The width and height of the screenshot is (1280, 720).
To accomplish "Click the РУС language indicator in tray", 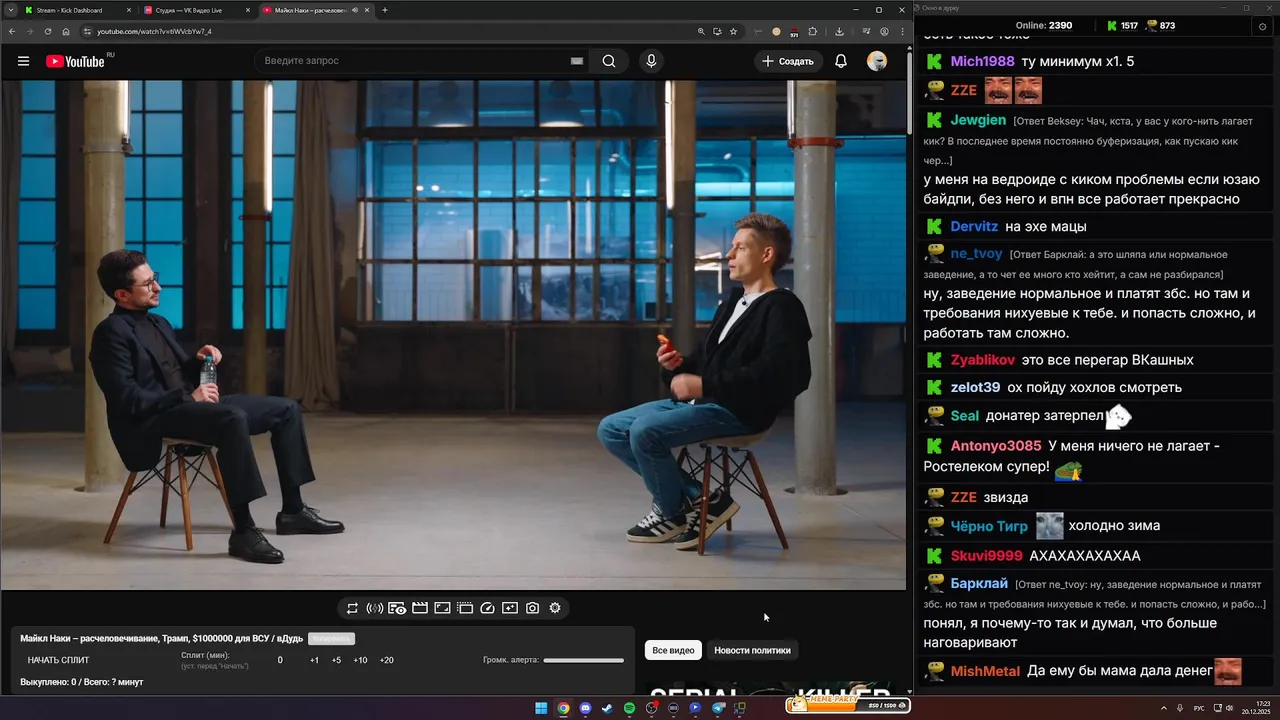I will click(x=1199, y=708).
